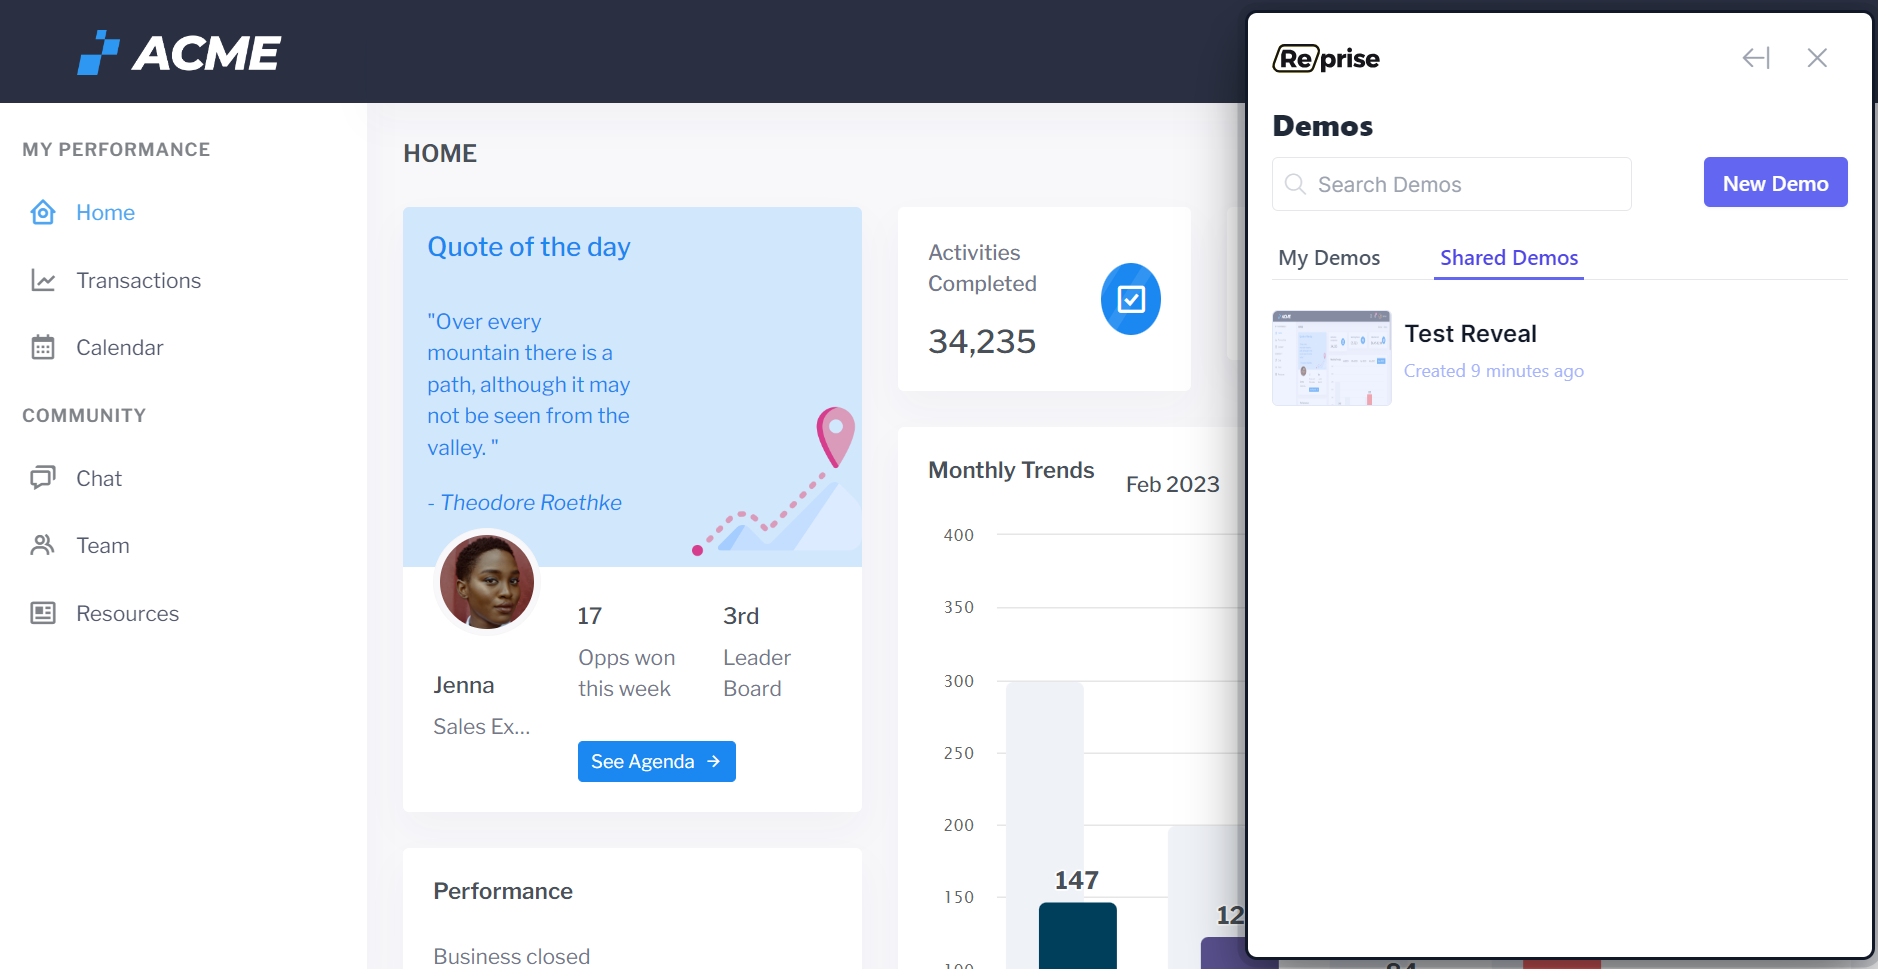Click '17' Opps won value

tap(589, 616)
